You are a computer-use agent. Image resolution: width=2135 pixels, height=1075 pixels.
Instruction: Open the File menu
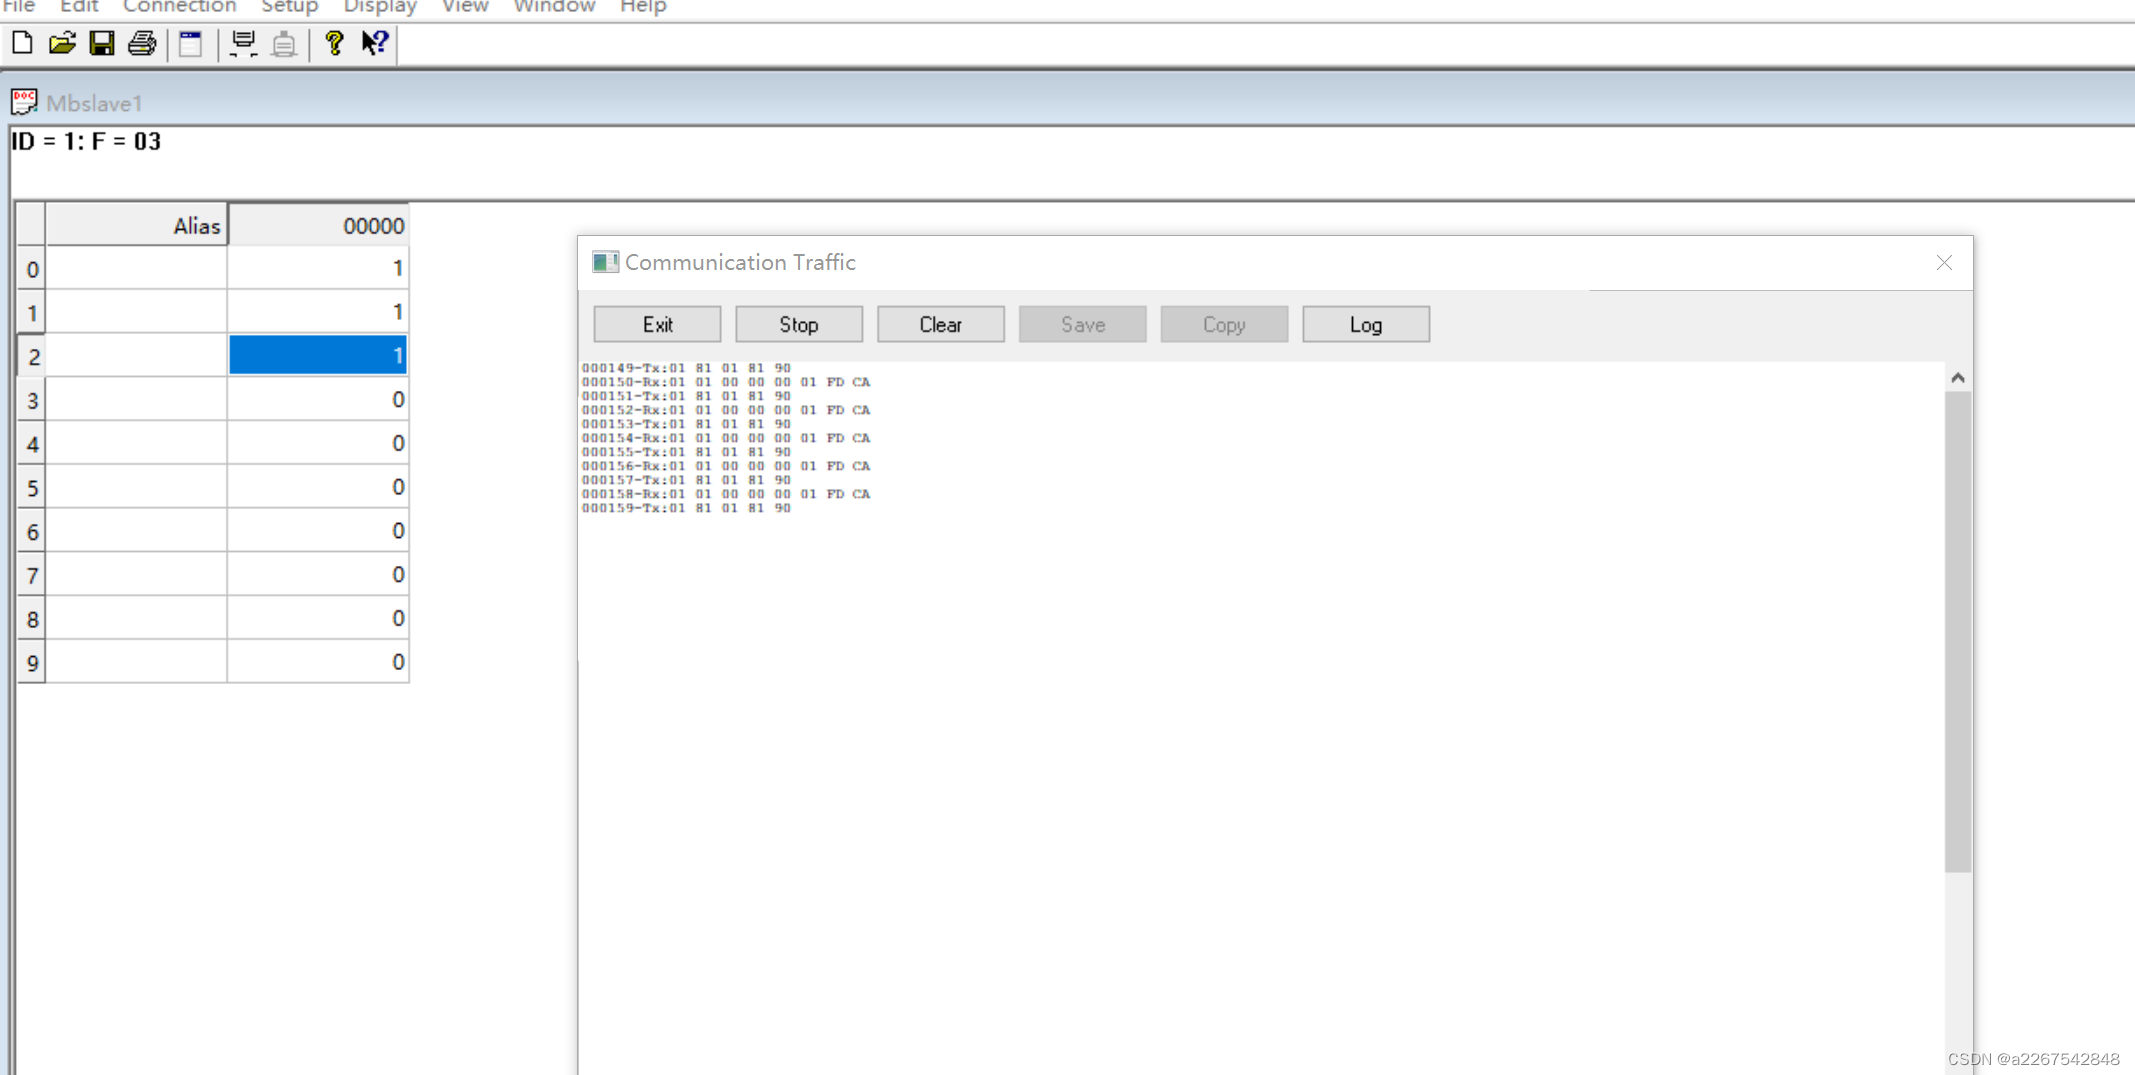pyautogui.click(x=19, y=7)
